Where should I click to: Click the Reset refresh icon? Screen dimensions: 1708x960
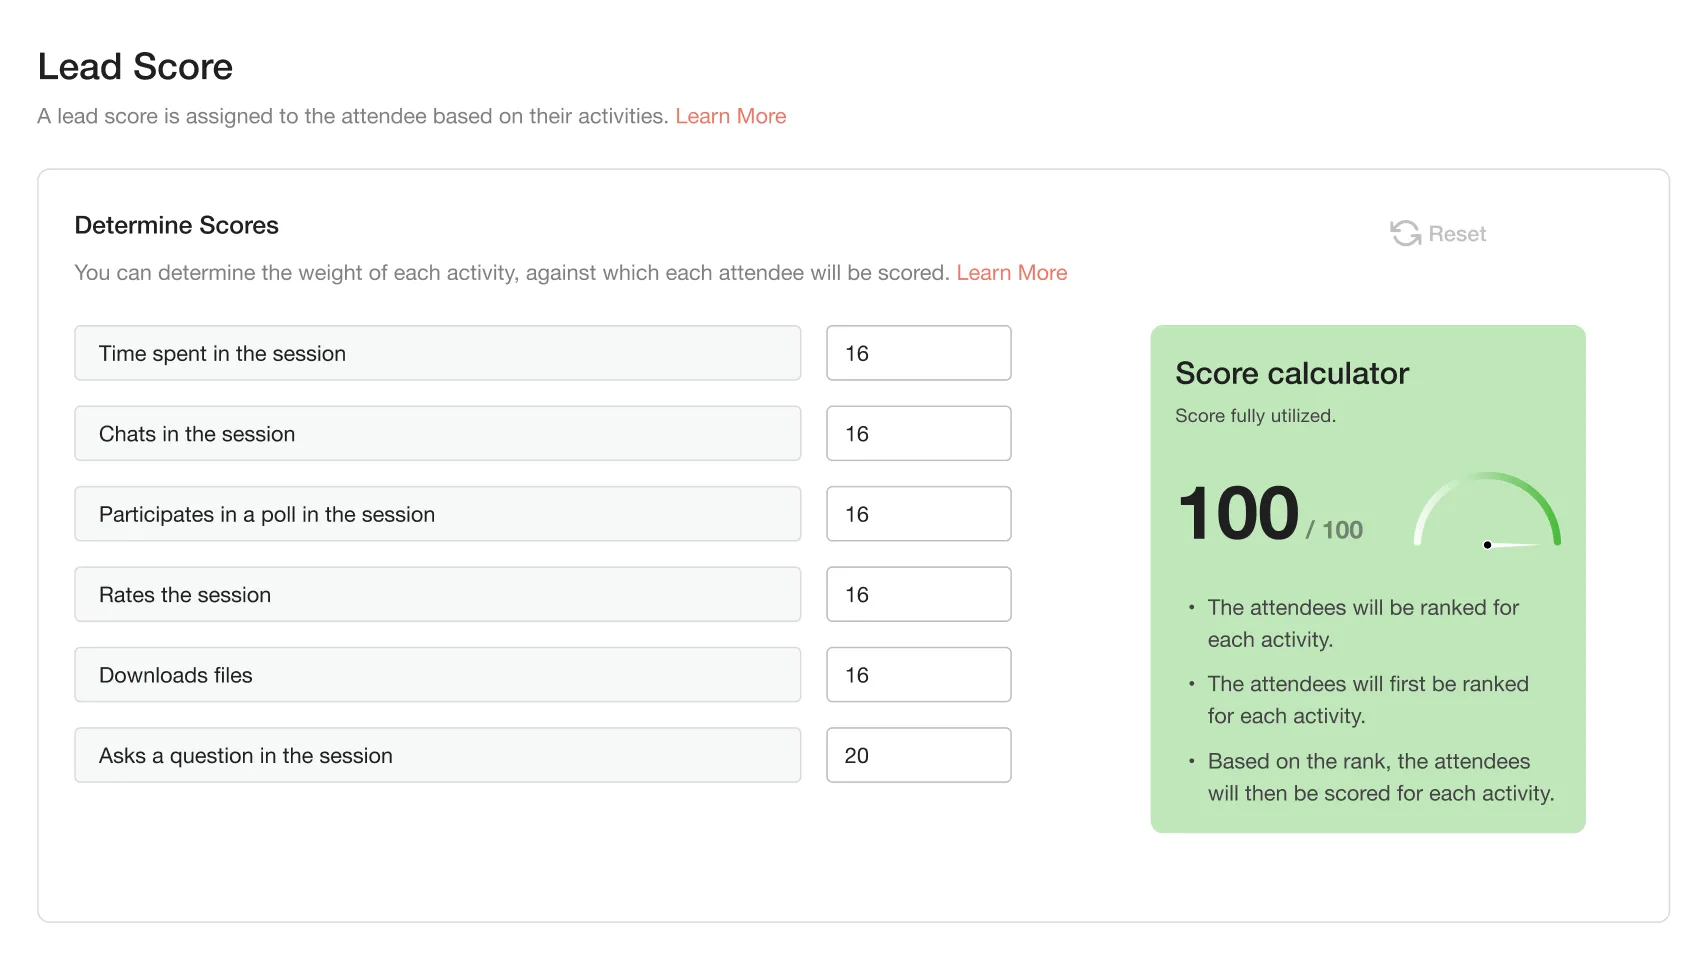(1404, 233)
